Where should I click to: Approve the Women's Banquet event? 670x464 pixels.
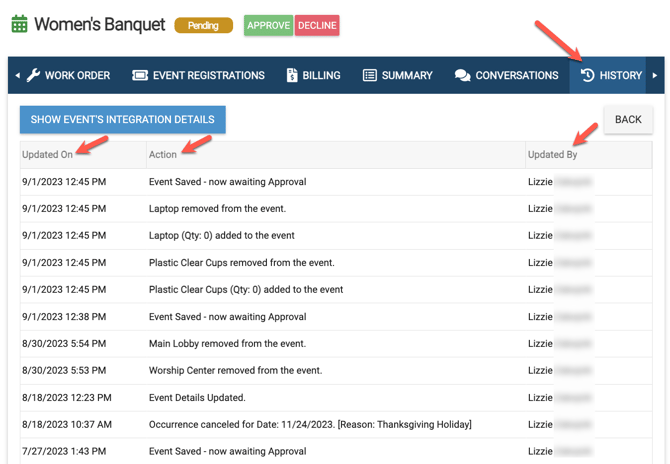[x=268, y=25]
